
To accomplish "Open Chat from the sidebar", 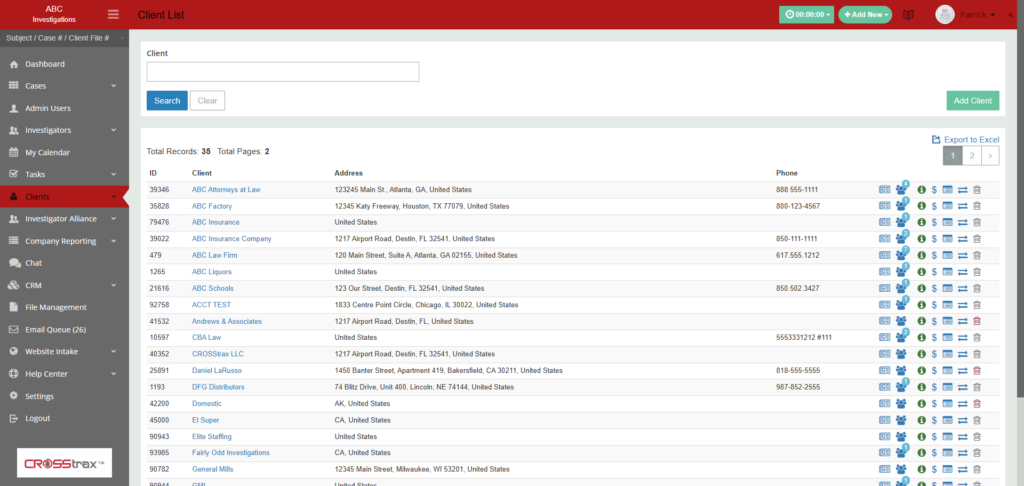I will [64, 263].
